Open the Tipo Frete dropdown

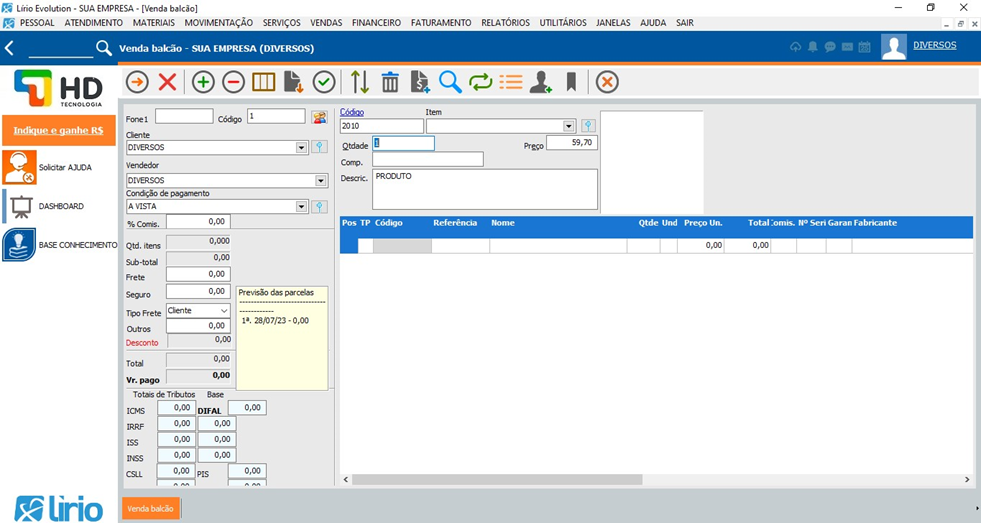point(223,311)
